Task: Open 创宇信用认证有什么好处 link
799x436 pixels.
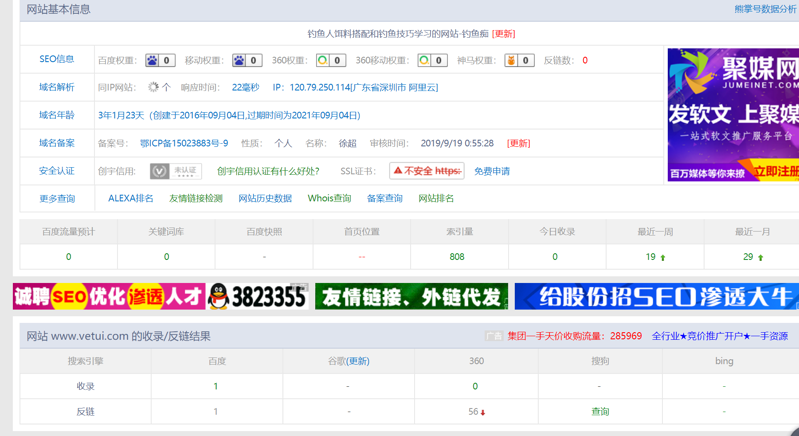Action: (268, 171)
